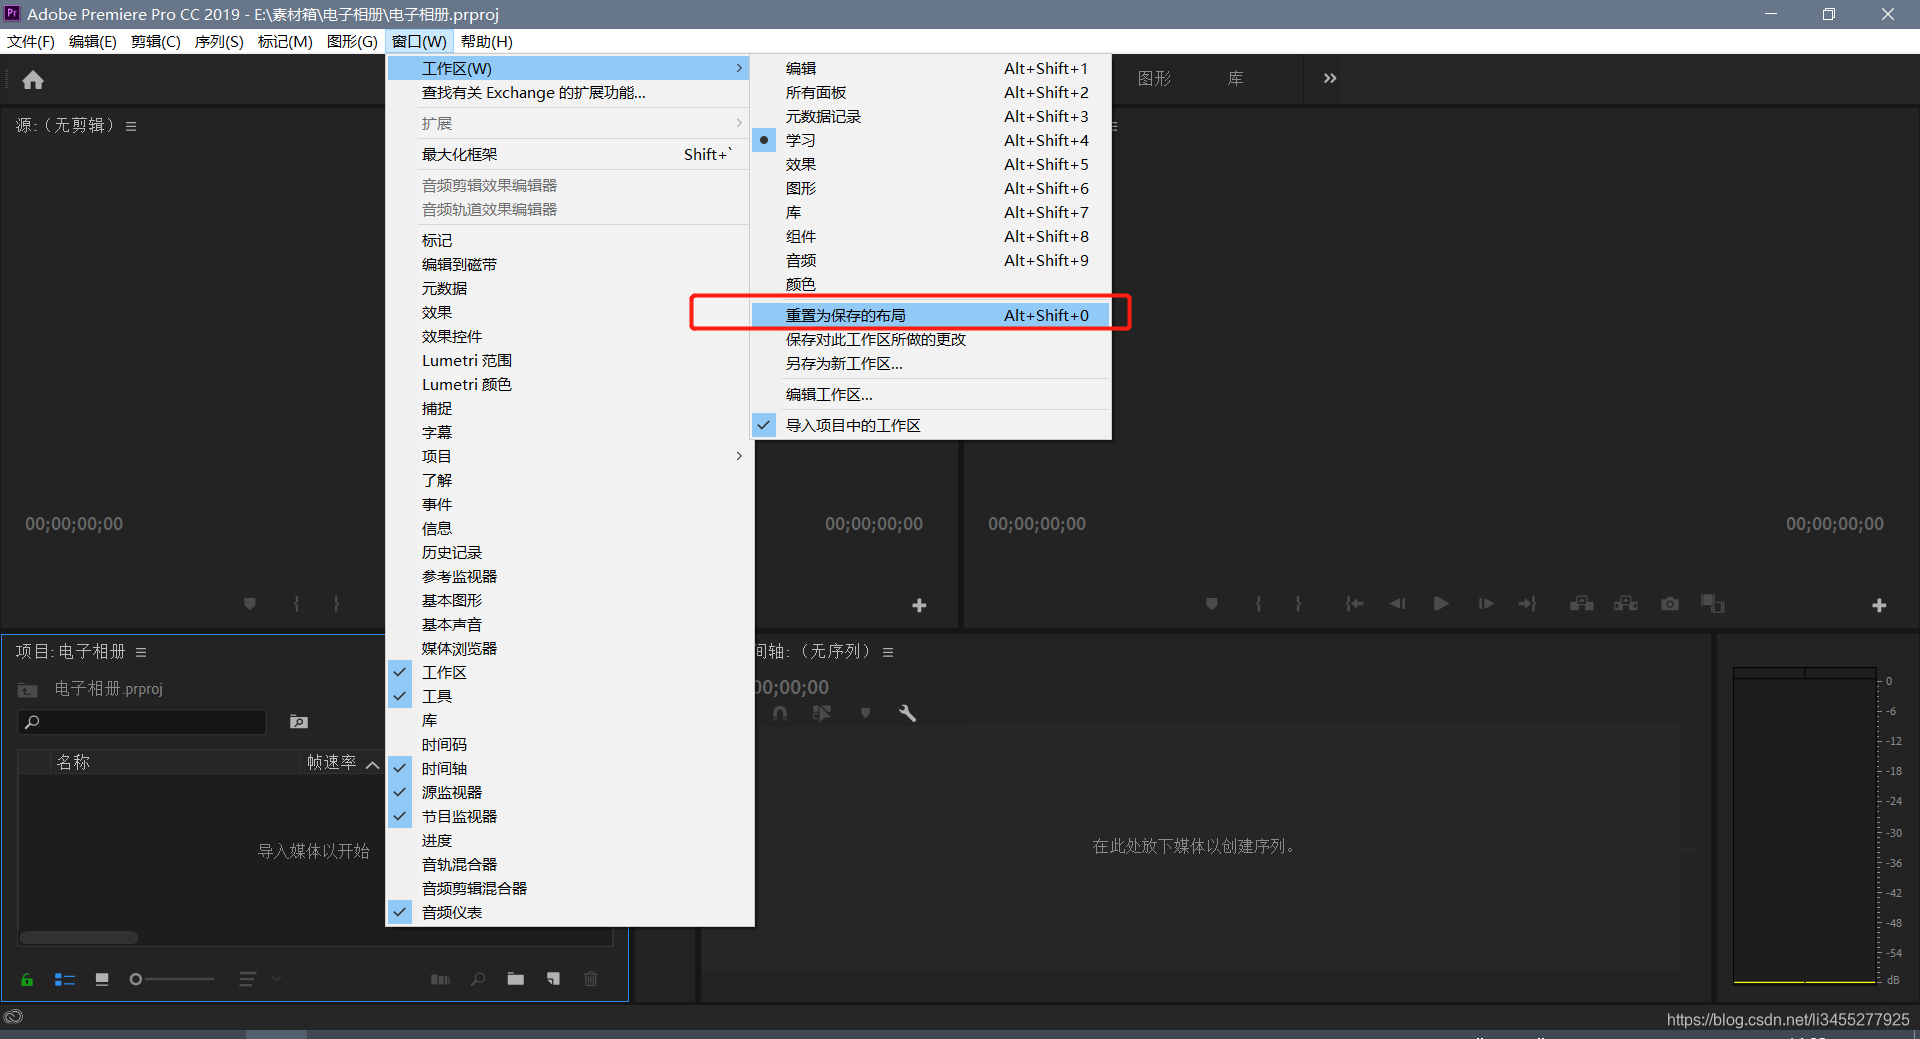Click the Comparison View icon

tap(1713, 604)
